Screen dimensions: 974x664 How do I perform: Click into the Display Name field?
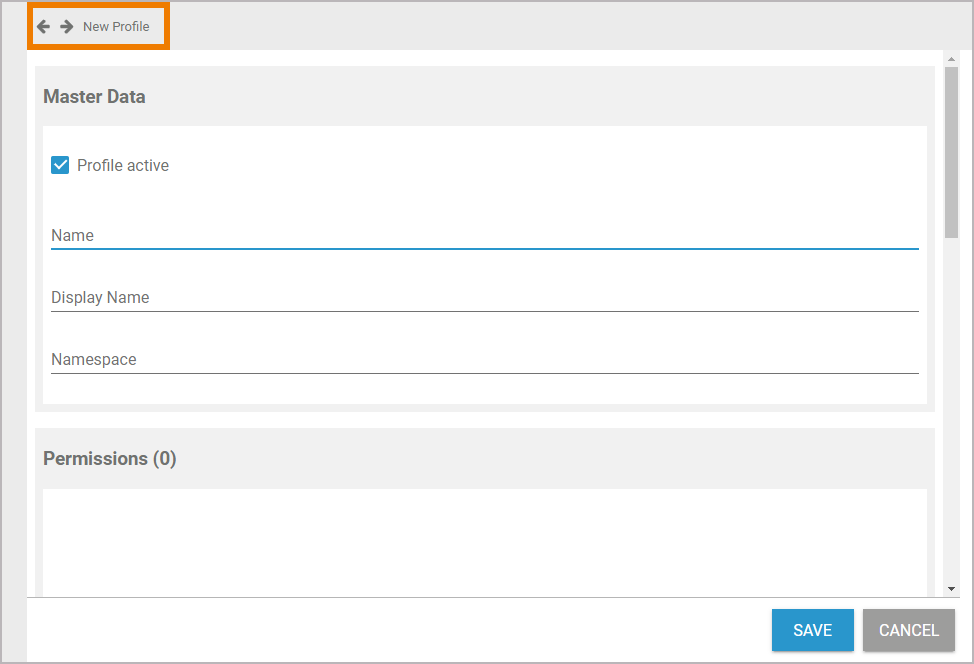click(x=484, y=298)
